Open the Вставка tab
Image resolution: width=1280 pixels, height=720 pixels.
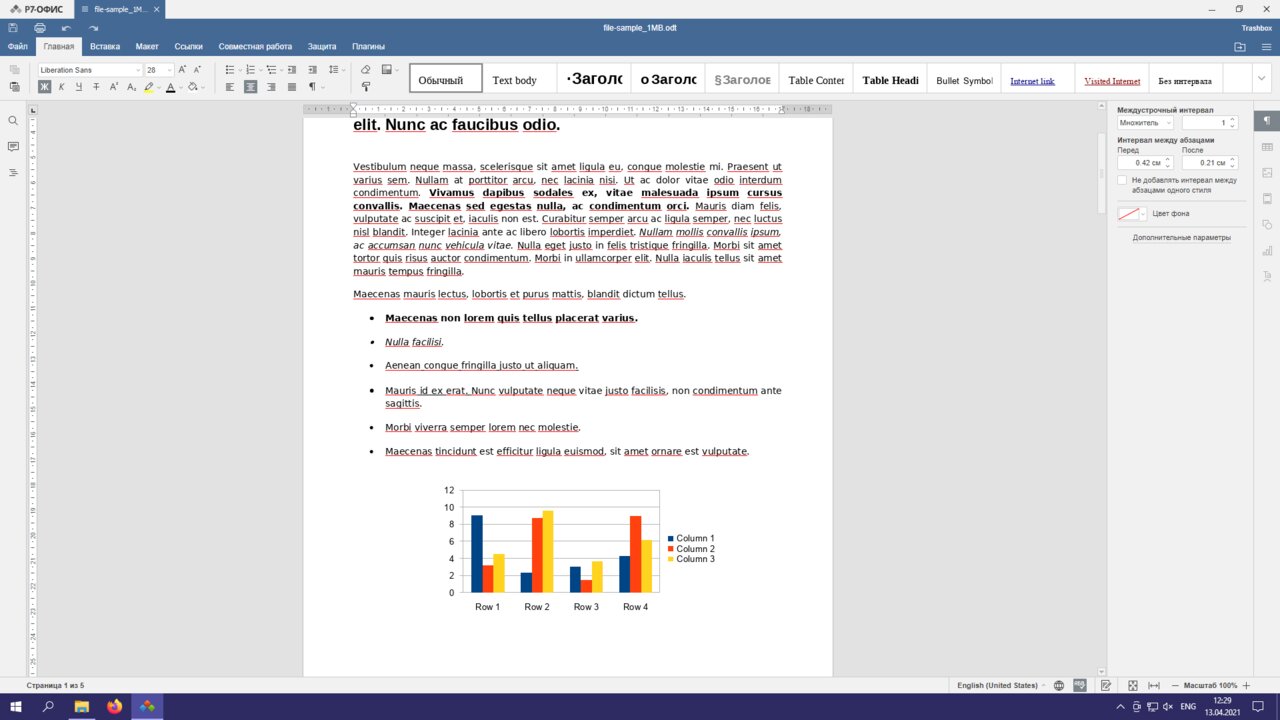[x=104, y=46]
